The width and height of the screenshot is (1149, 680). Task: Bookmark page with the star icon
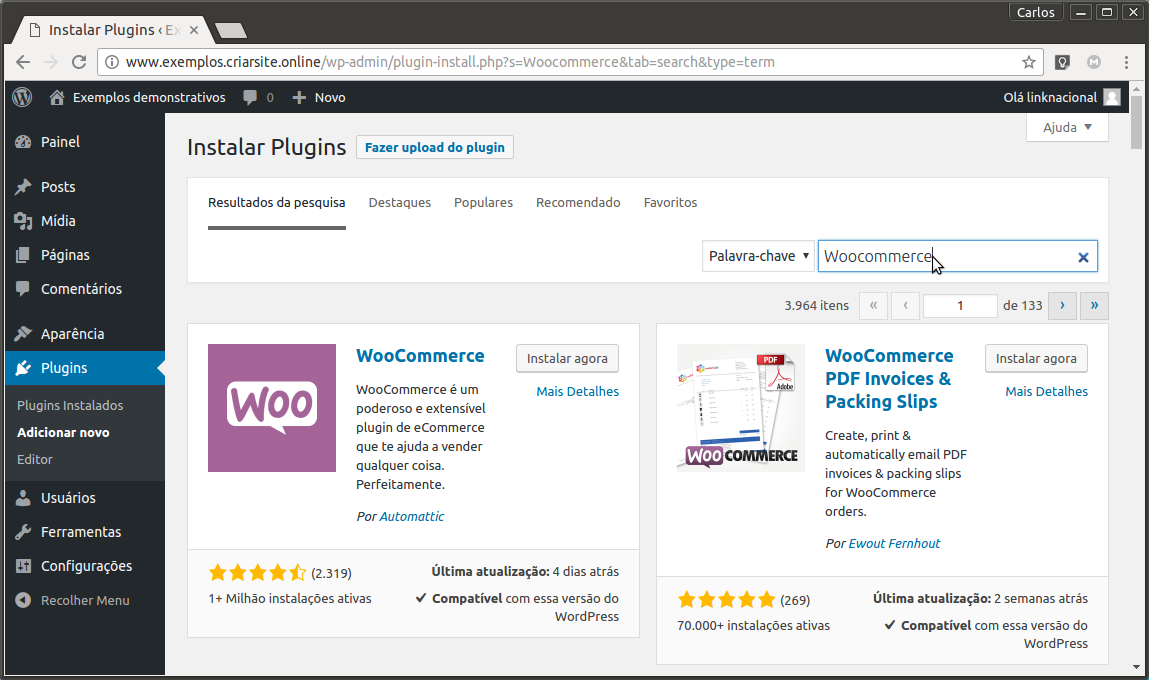point(1028,62)
